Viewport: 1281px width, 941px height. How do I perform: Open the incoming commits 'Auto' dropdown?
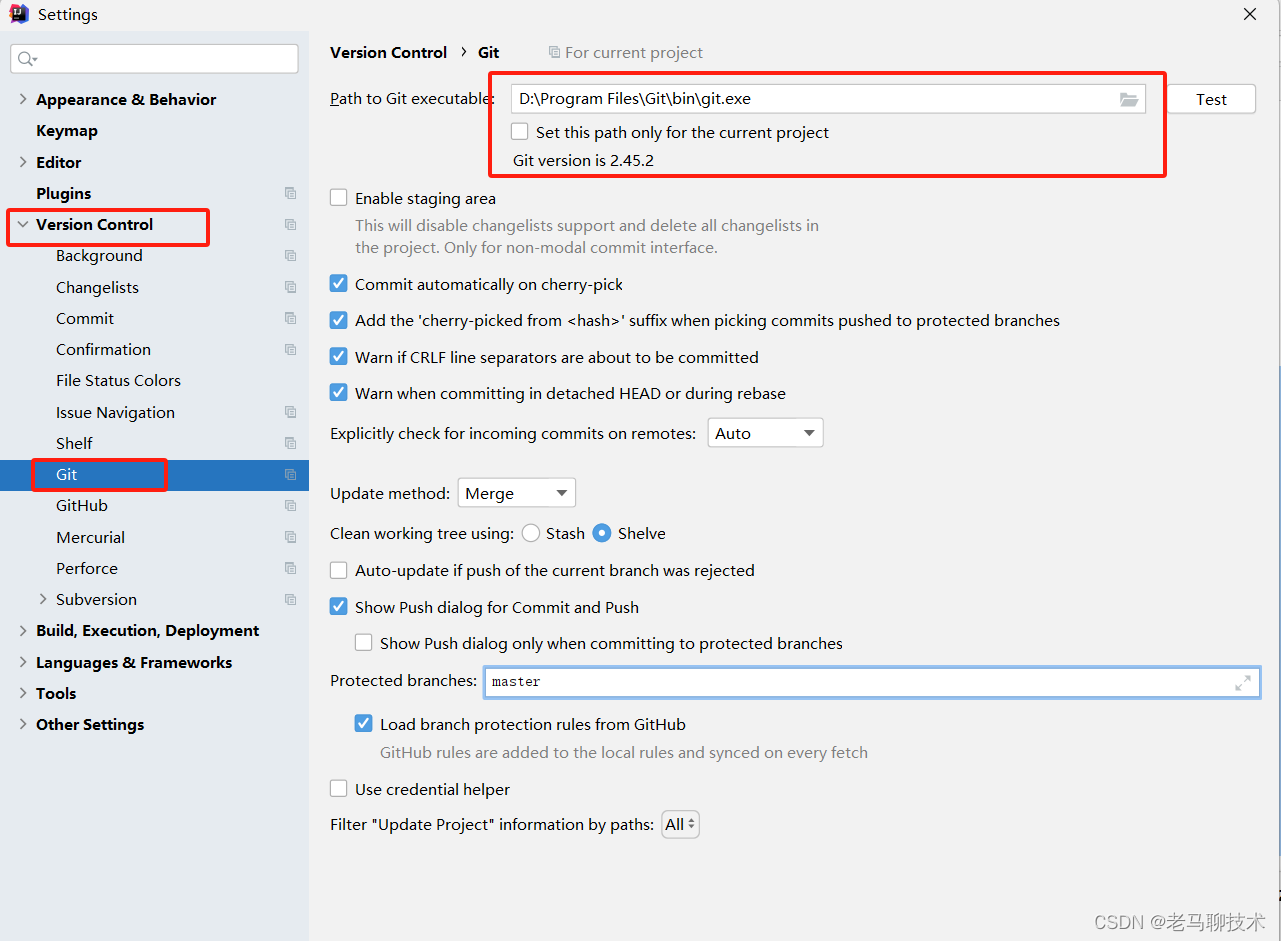(766, 433)
